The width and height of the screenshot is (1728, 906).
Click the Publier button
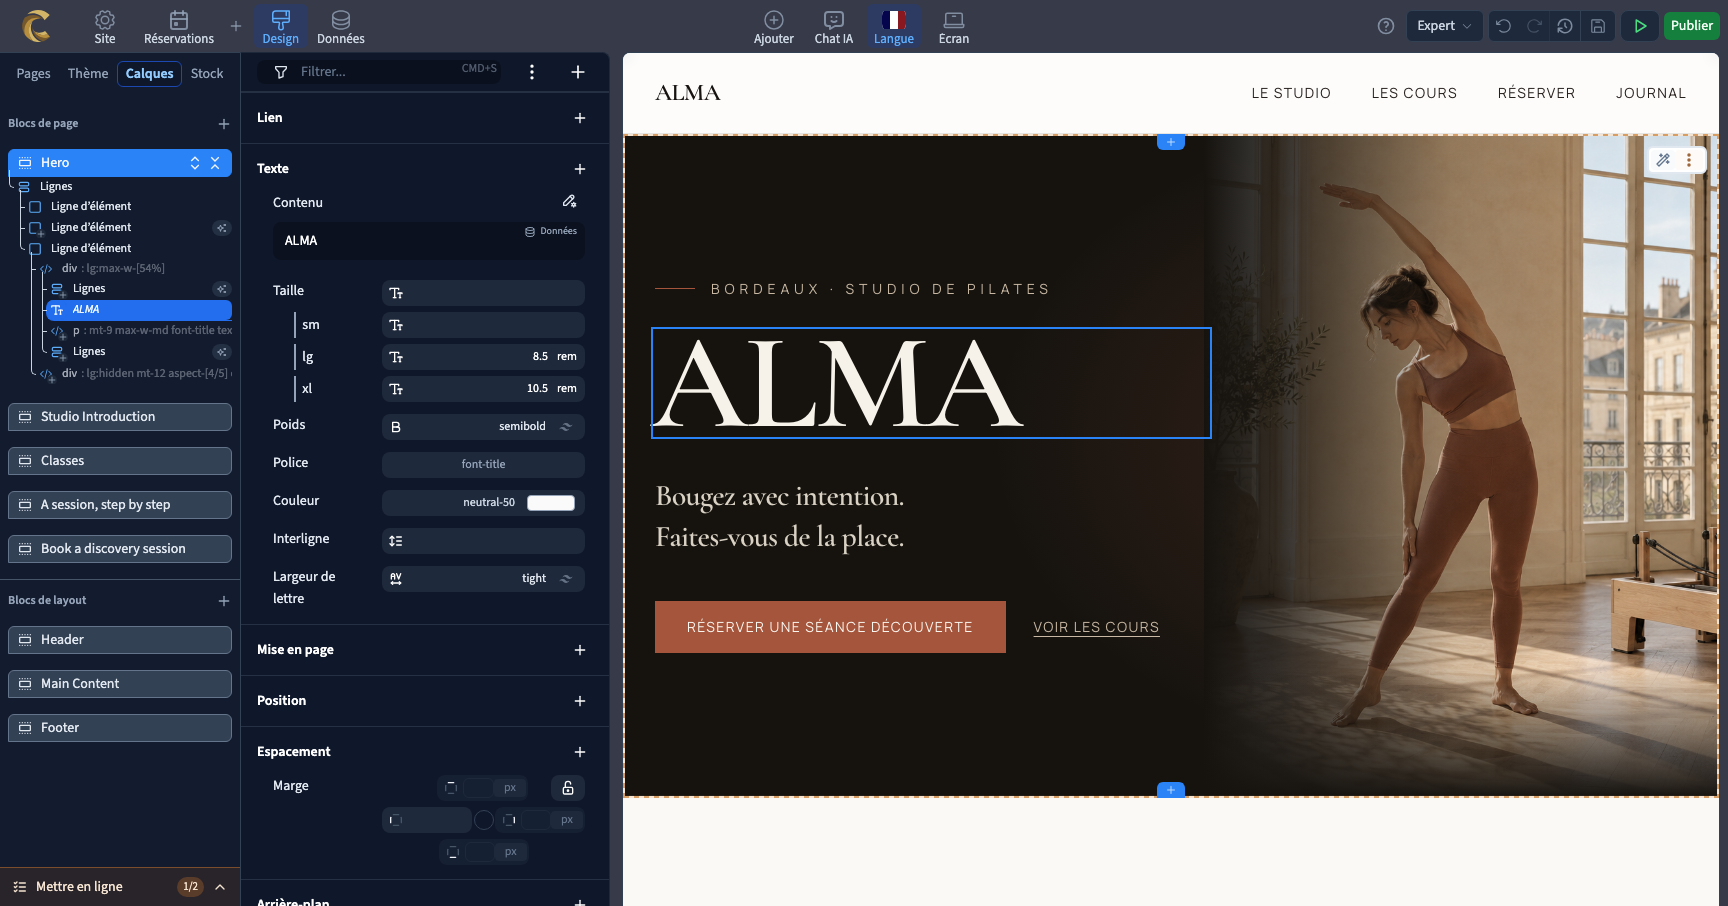1691,26
